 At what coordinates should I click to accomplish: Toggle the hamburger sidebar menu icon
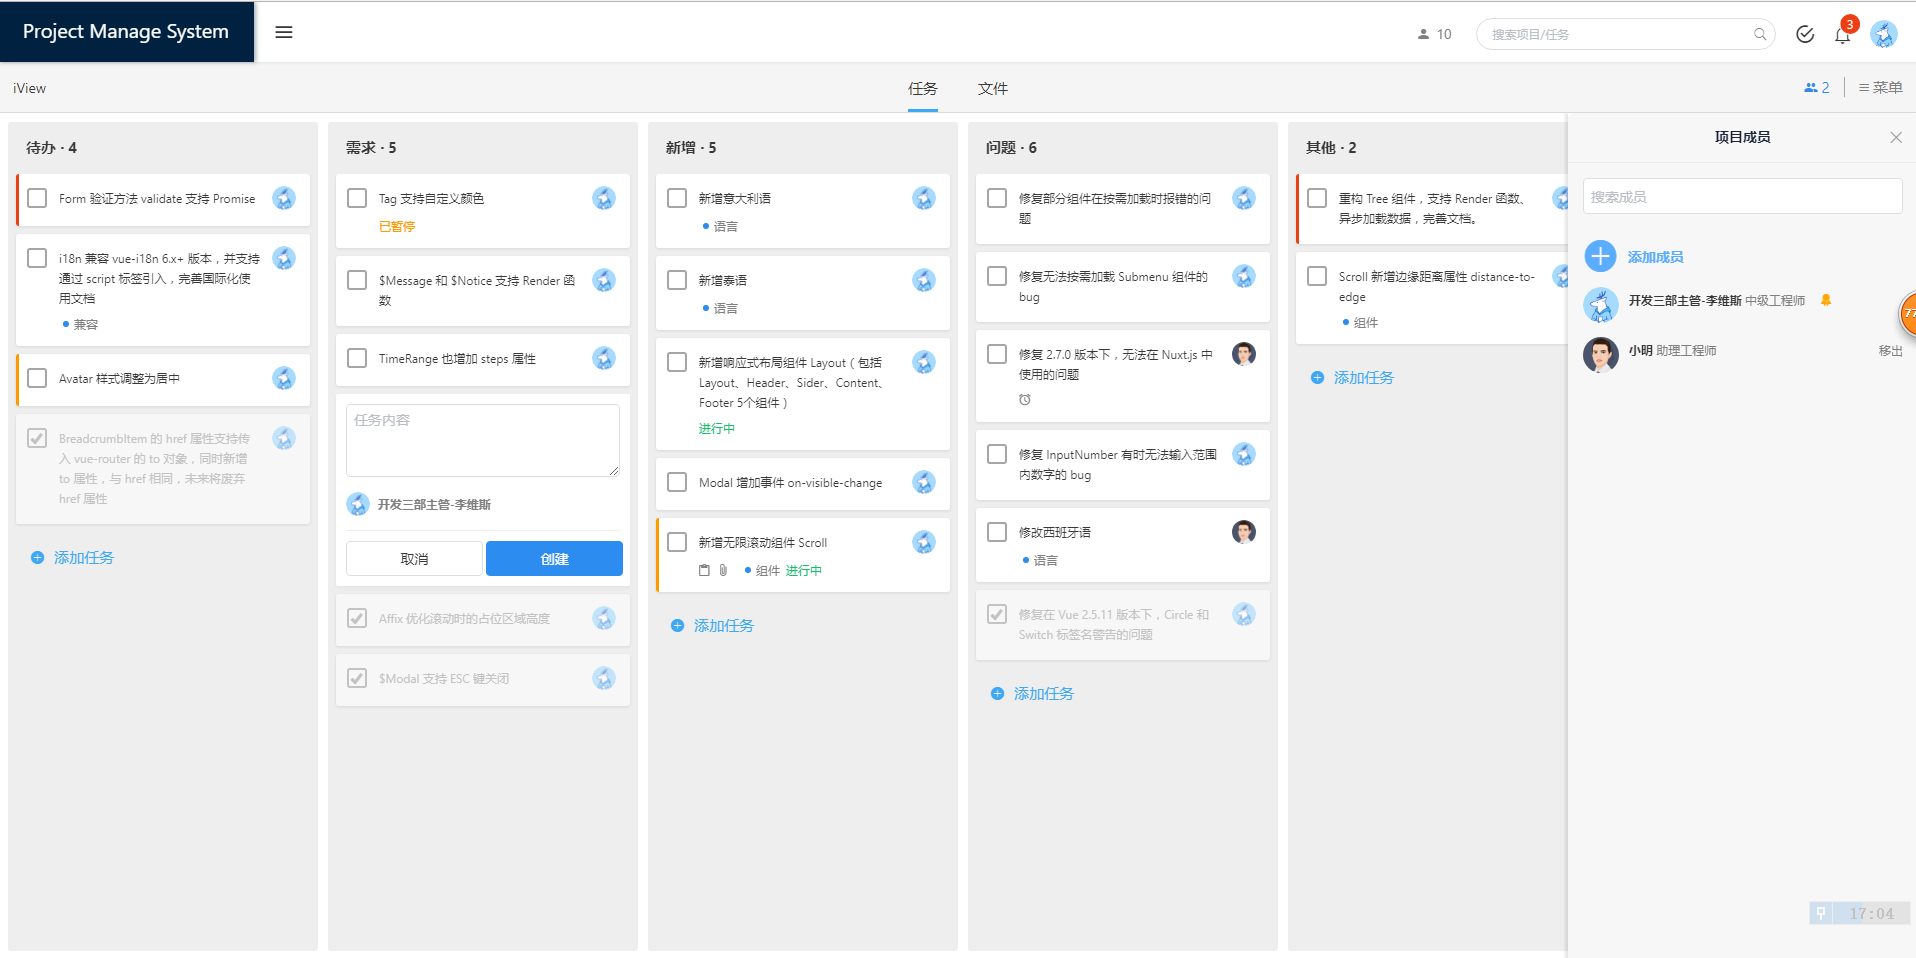click(x=284, y=32)
